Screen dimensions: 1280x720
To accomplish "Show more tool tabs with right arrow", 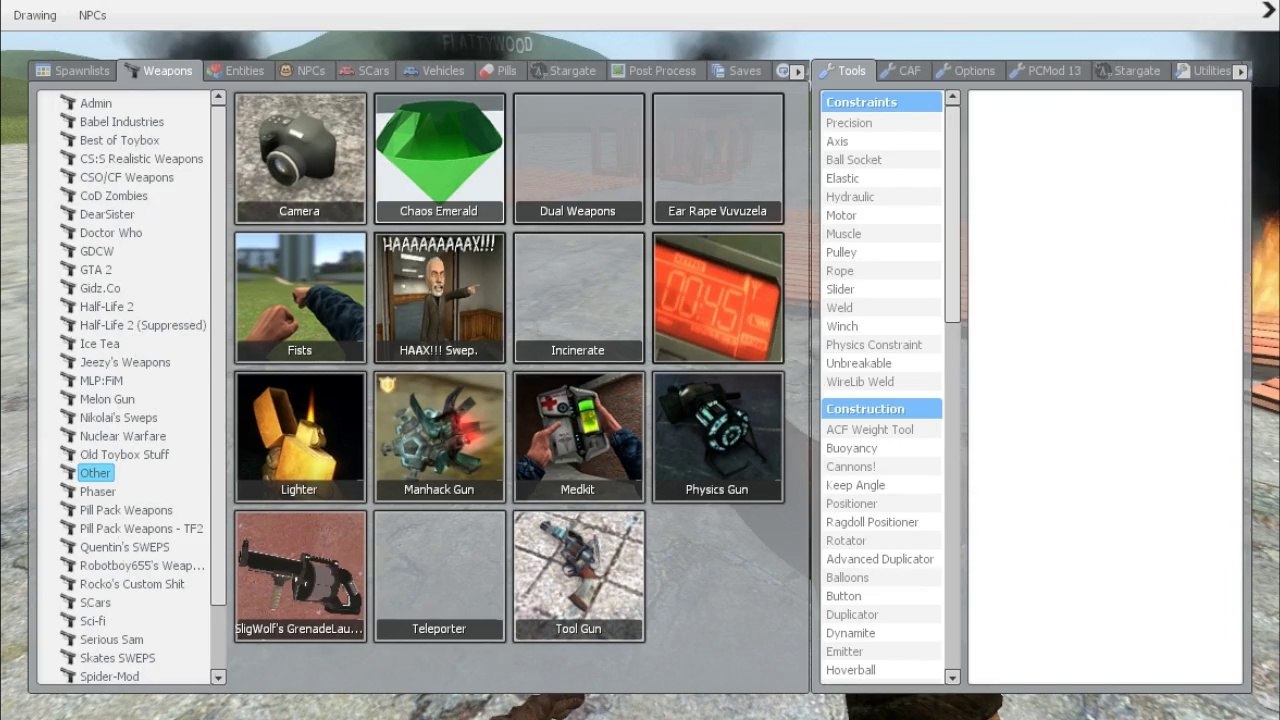I will pyautogui.click(x=1240, y=72).
